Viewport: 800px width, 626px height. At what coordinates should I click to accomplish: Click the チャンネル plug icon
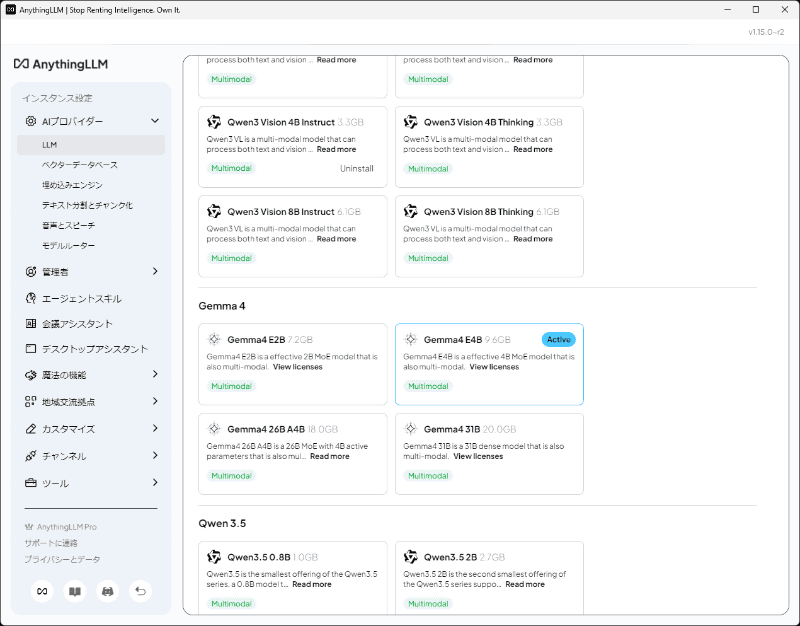(31, 456)
